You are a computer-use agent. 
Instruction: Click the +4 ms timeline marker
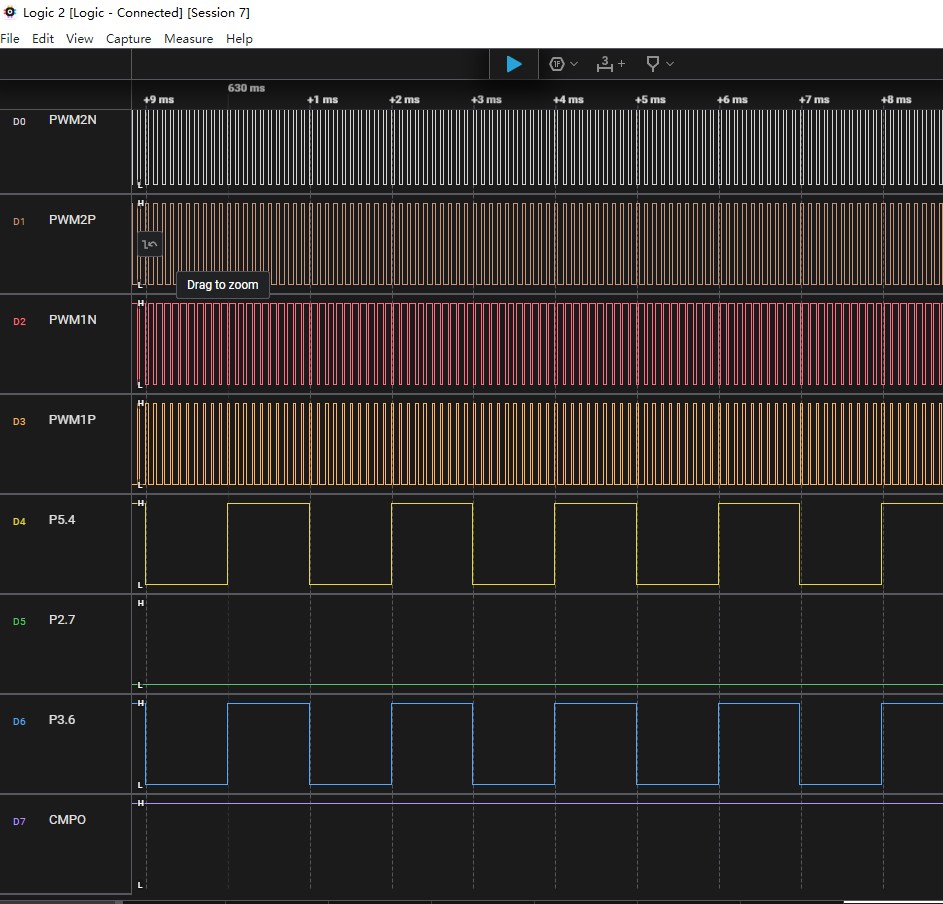pos(568,99)
